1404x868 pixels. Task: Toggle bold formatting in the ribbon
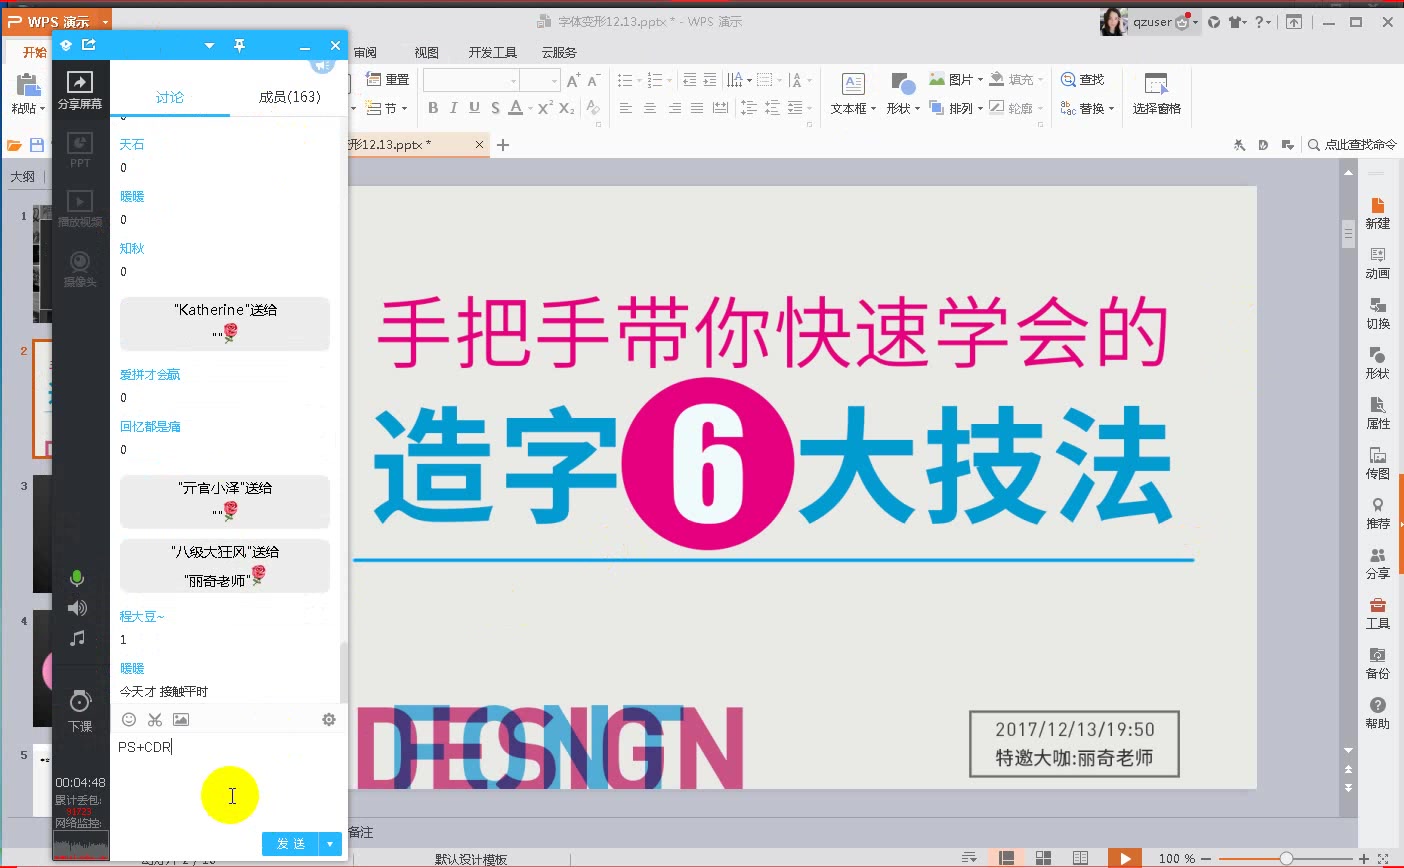(x=433, y=105)
